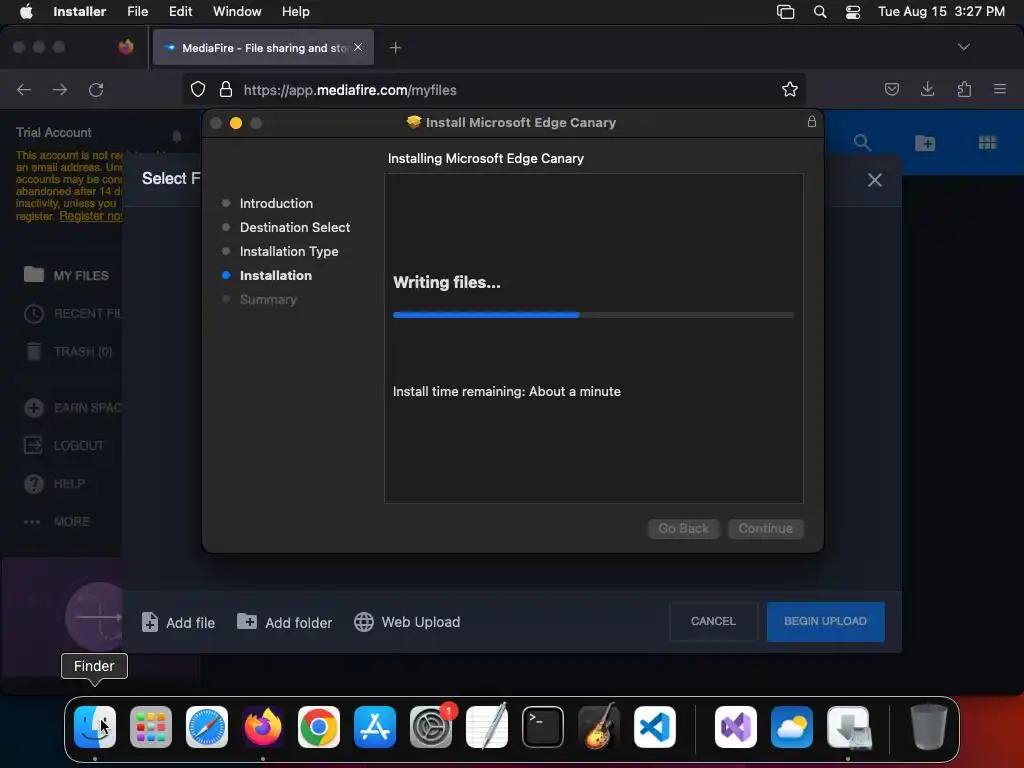Click the Installer app icon in dock

point(848,727)
